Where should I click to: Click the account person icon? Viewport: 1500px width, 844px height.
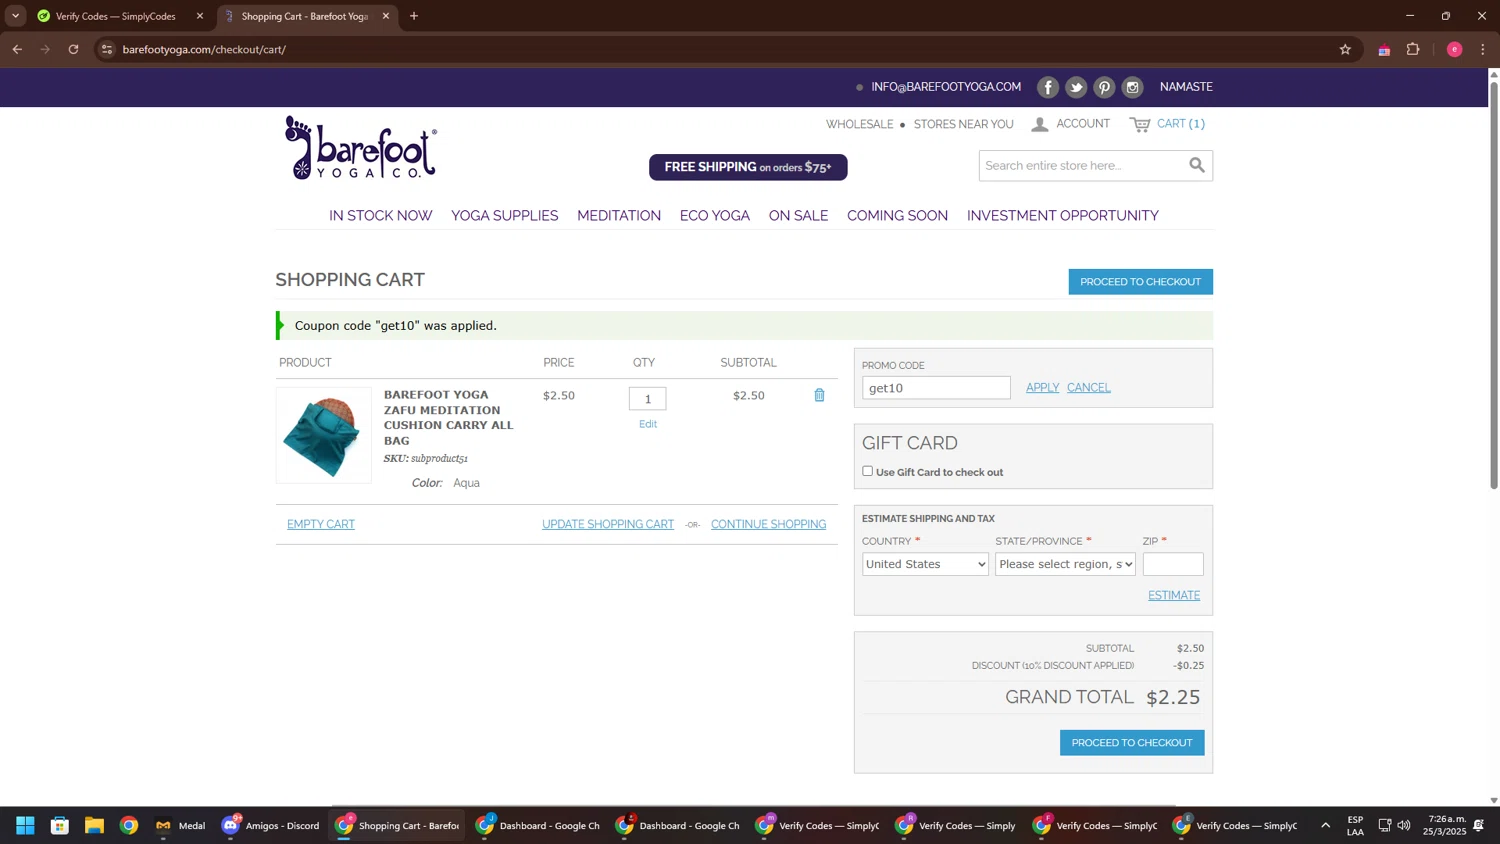[x=1040, y=124]
